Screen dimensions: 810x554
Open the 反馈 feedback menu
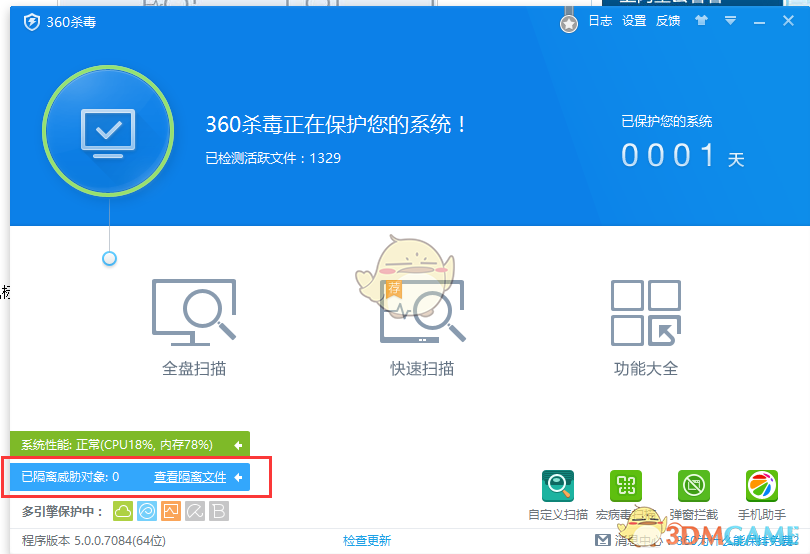668,21
